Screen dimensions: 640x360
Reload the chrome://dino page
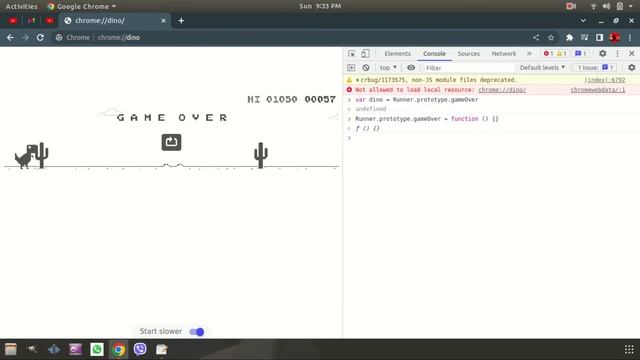pyautogui.click(x=40, y=38)
